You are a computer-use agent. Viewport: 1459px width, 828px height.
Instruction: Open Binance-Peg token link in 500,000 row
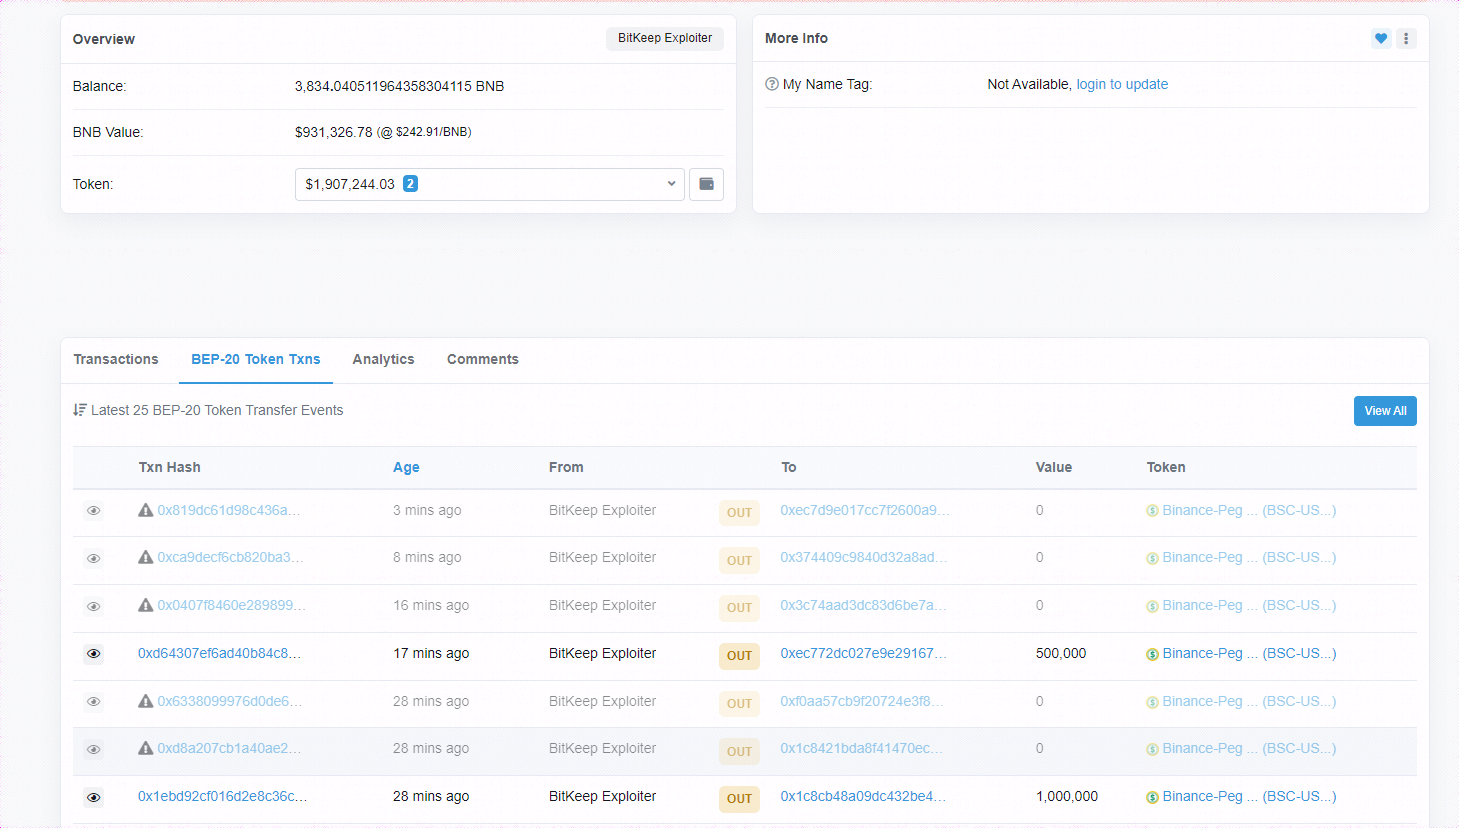[1249, 653]
